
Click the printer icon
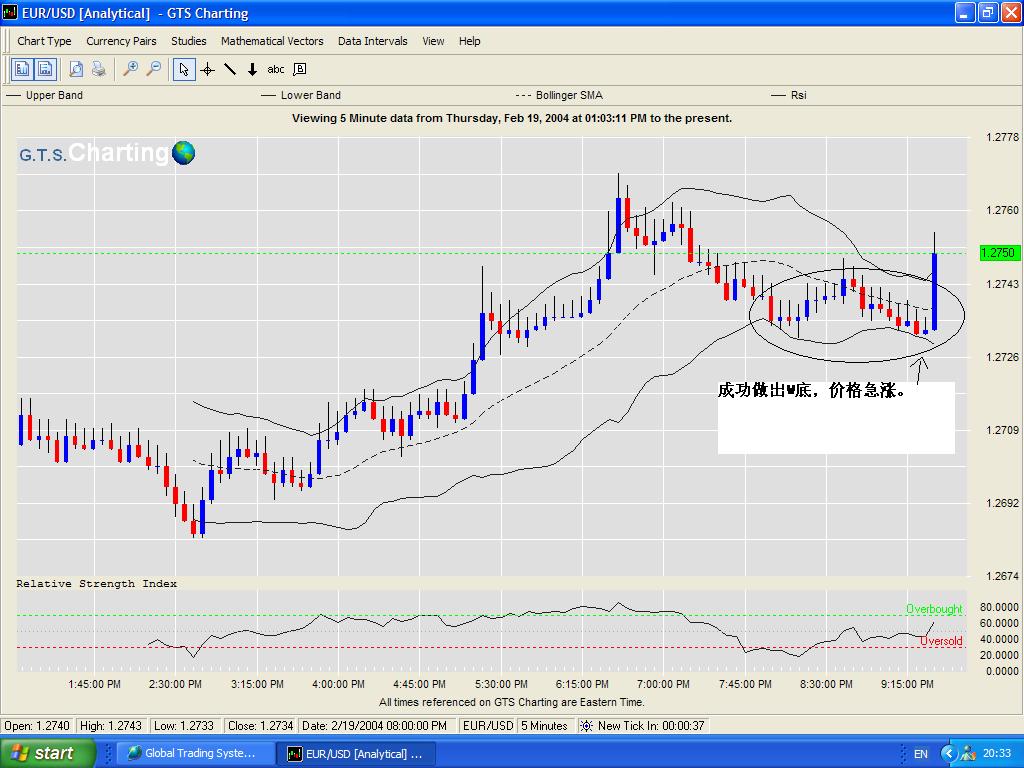[x=99, y=69]
